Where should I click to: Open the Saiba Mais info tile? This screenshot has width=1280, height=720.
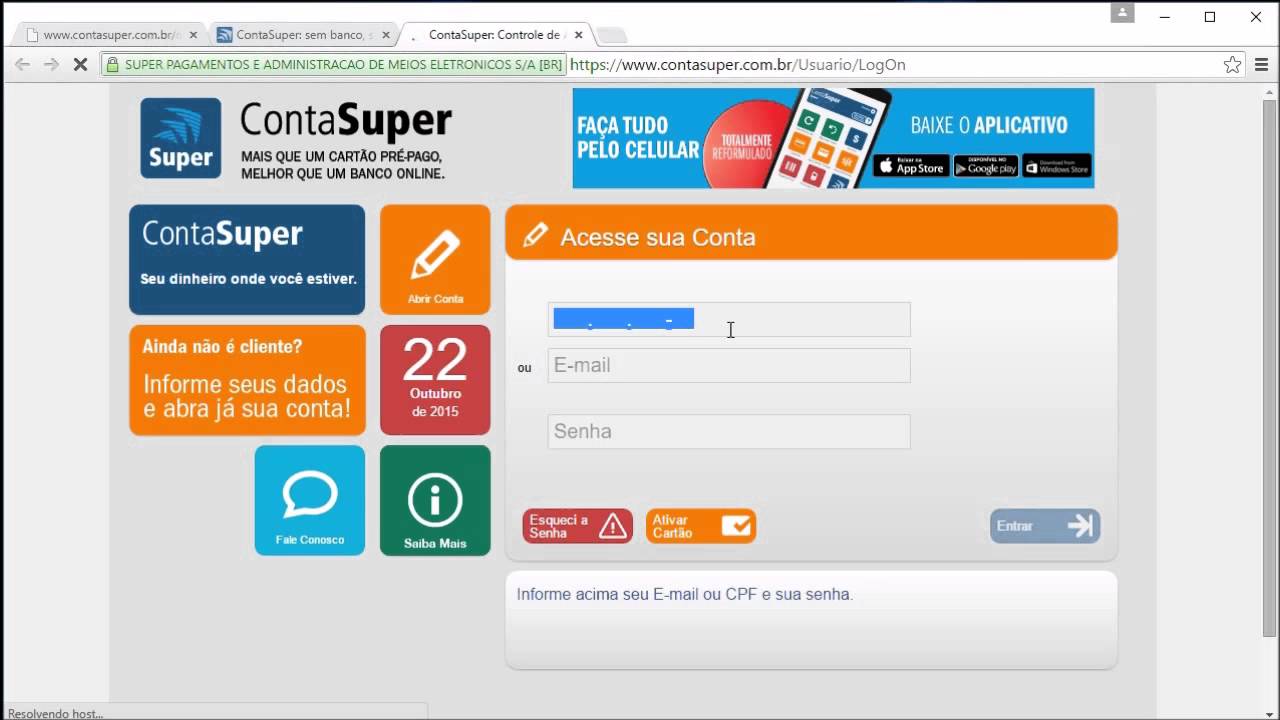pyautogui.click(x=435, y=500)
